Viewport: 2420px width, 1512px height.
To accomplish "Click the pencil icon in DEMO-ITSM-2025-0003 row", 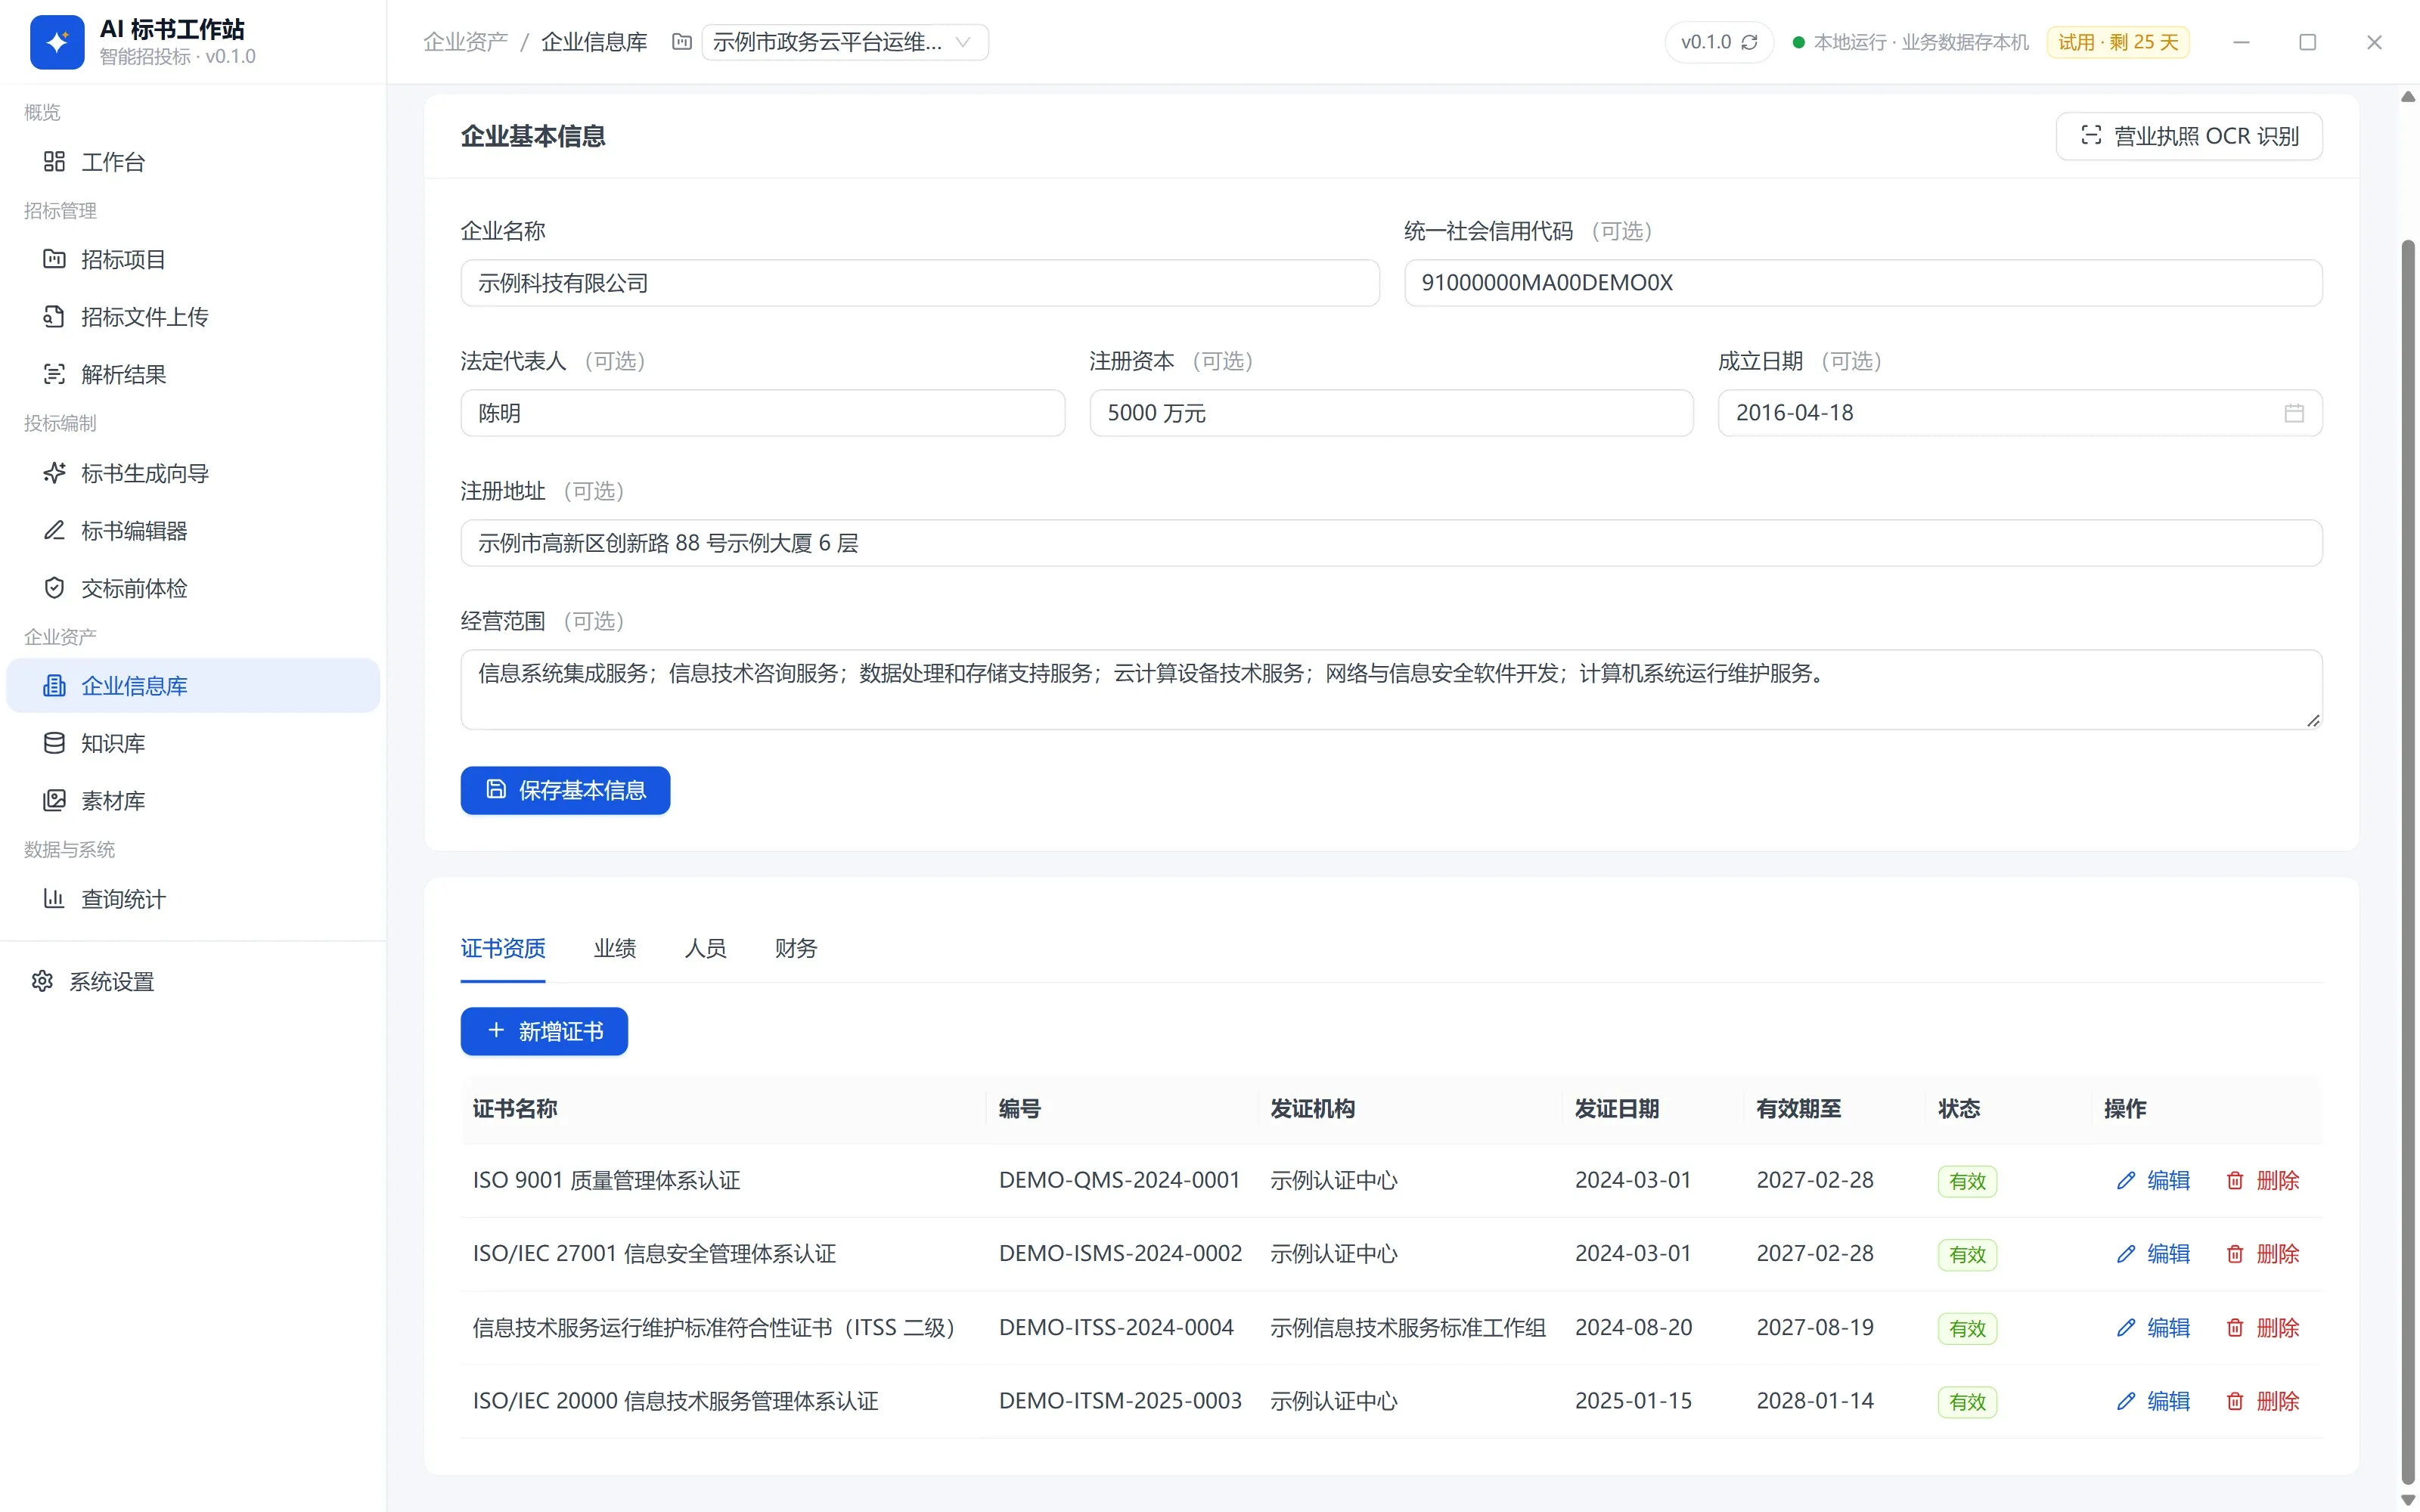I will tap(2125, 1401).
